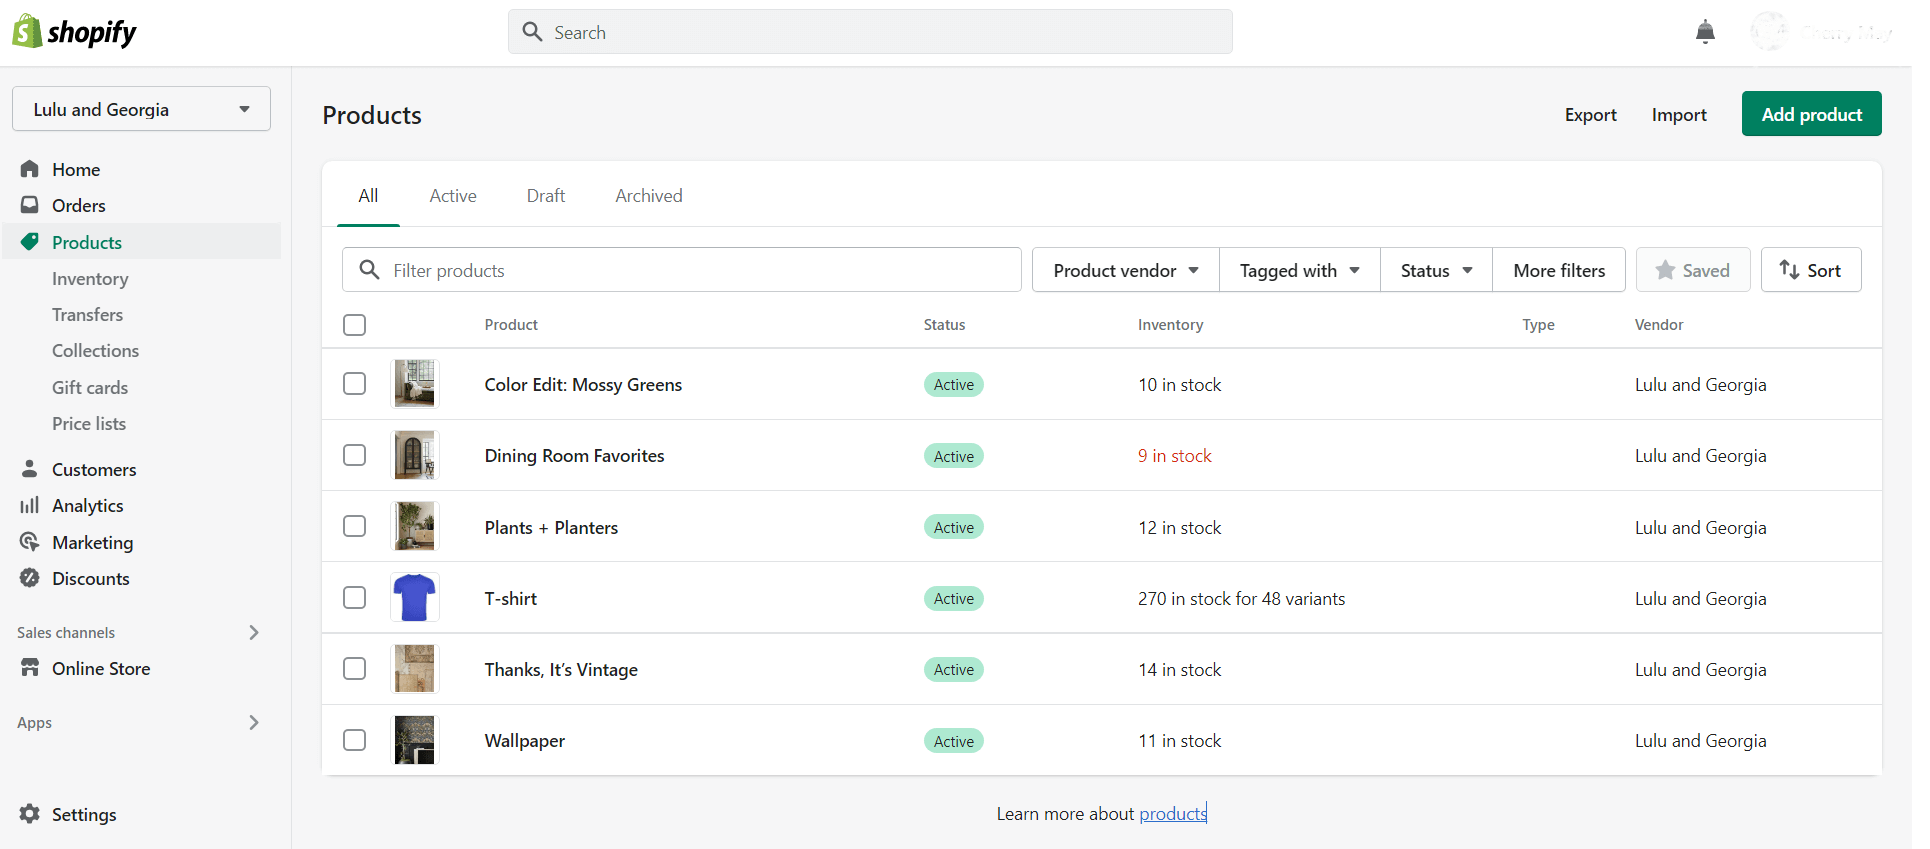Expand the Sales channels section
The image size is (1930, 849).
[x=254, y=632]
